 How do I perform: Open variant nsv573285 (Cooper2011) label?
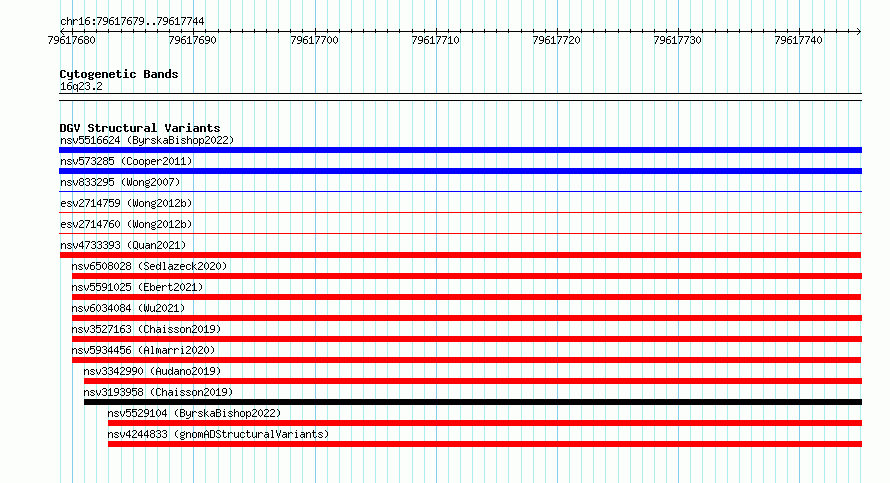pos(126,161)
